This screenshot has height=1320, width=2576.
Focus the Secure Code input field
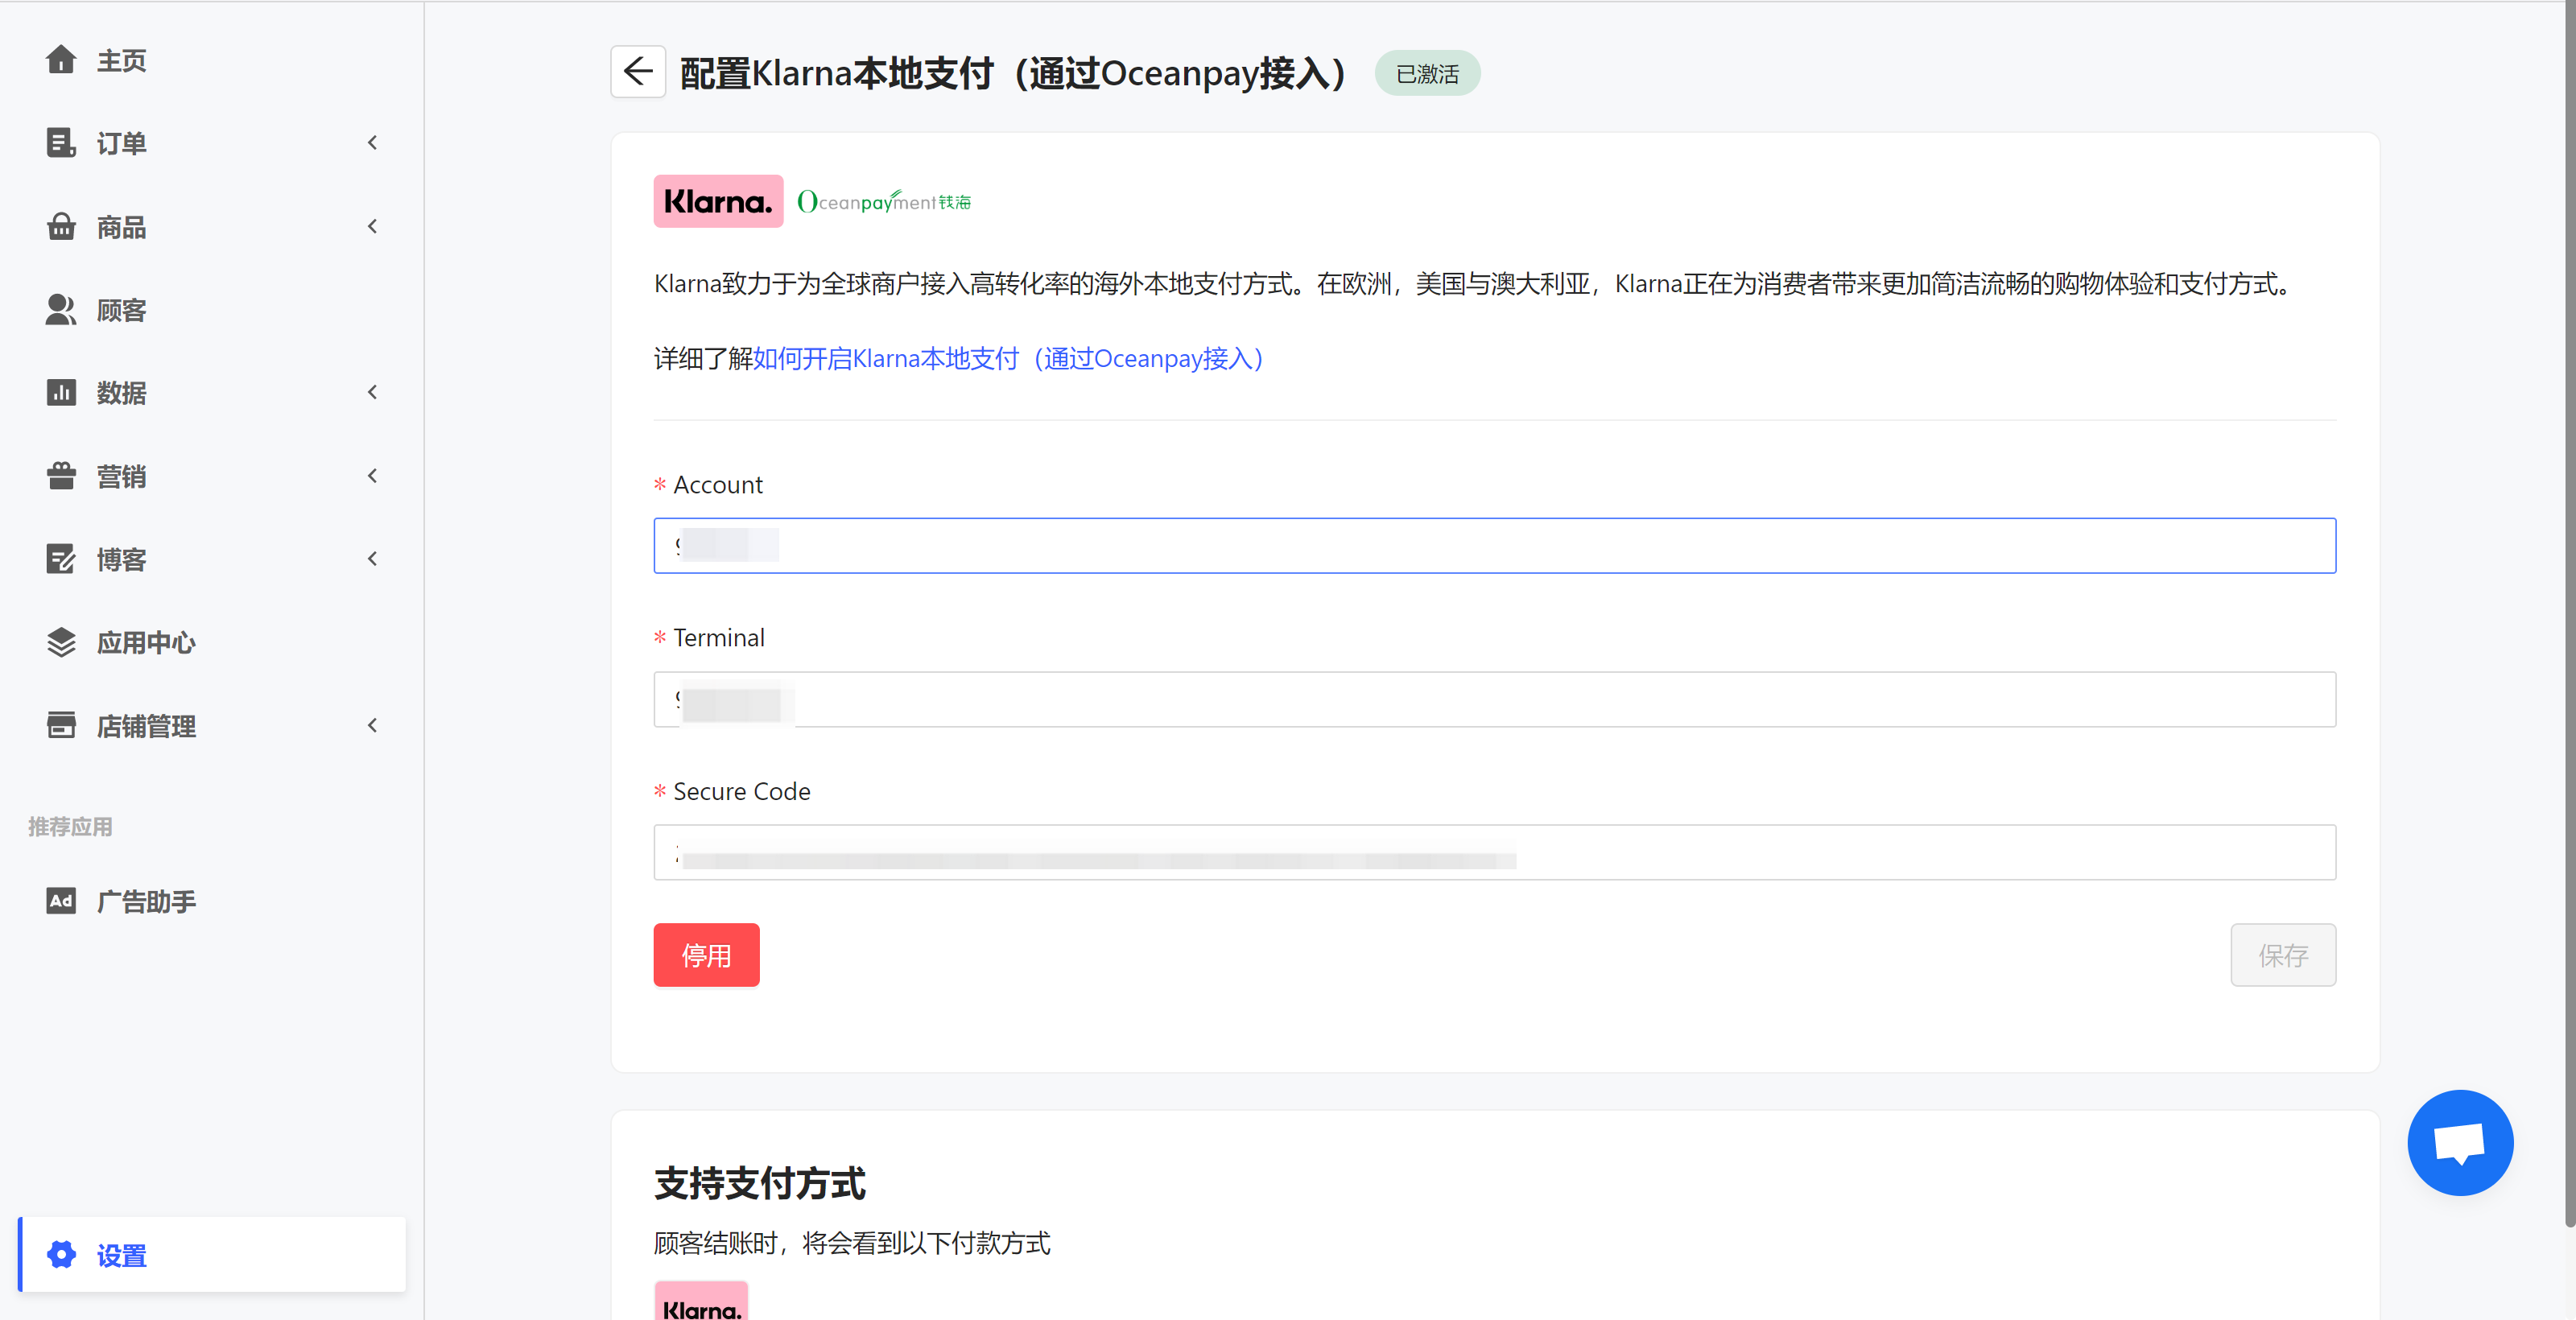(x=1495, y=852)
